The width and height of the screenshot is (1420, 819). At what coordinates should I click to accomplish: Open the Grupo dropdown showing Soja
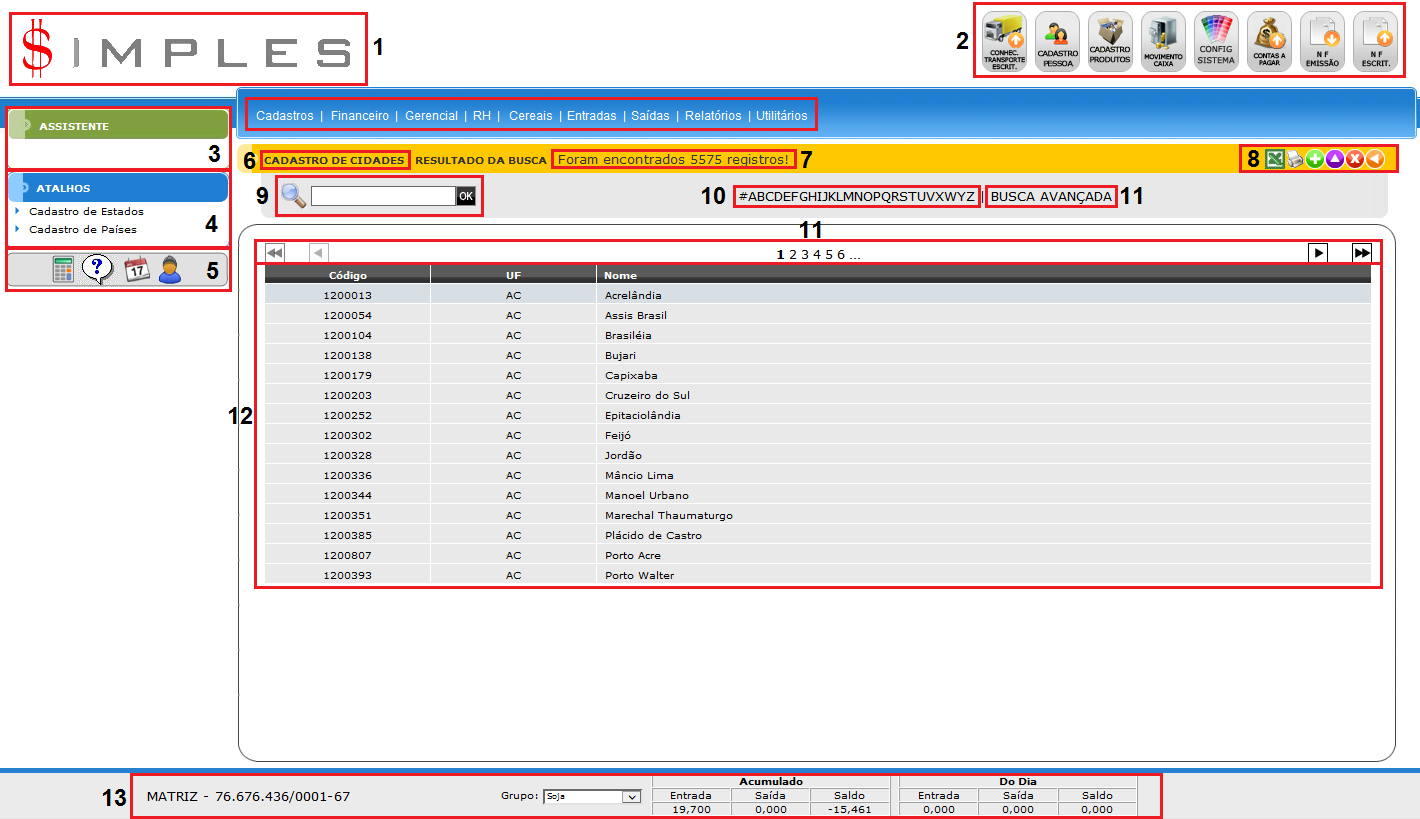point(590,797)
